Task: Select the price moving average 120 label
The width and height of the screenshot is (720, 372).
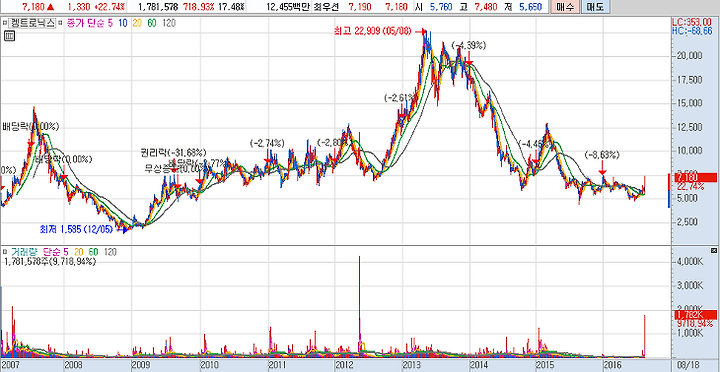Action: coord(169,23)
